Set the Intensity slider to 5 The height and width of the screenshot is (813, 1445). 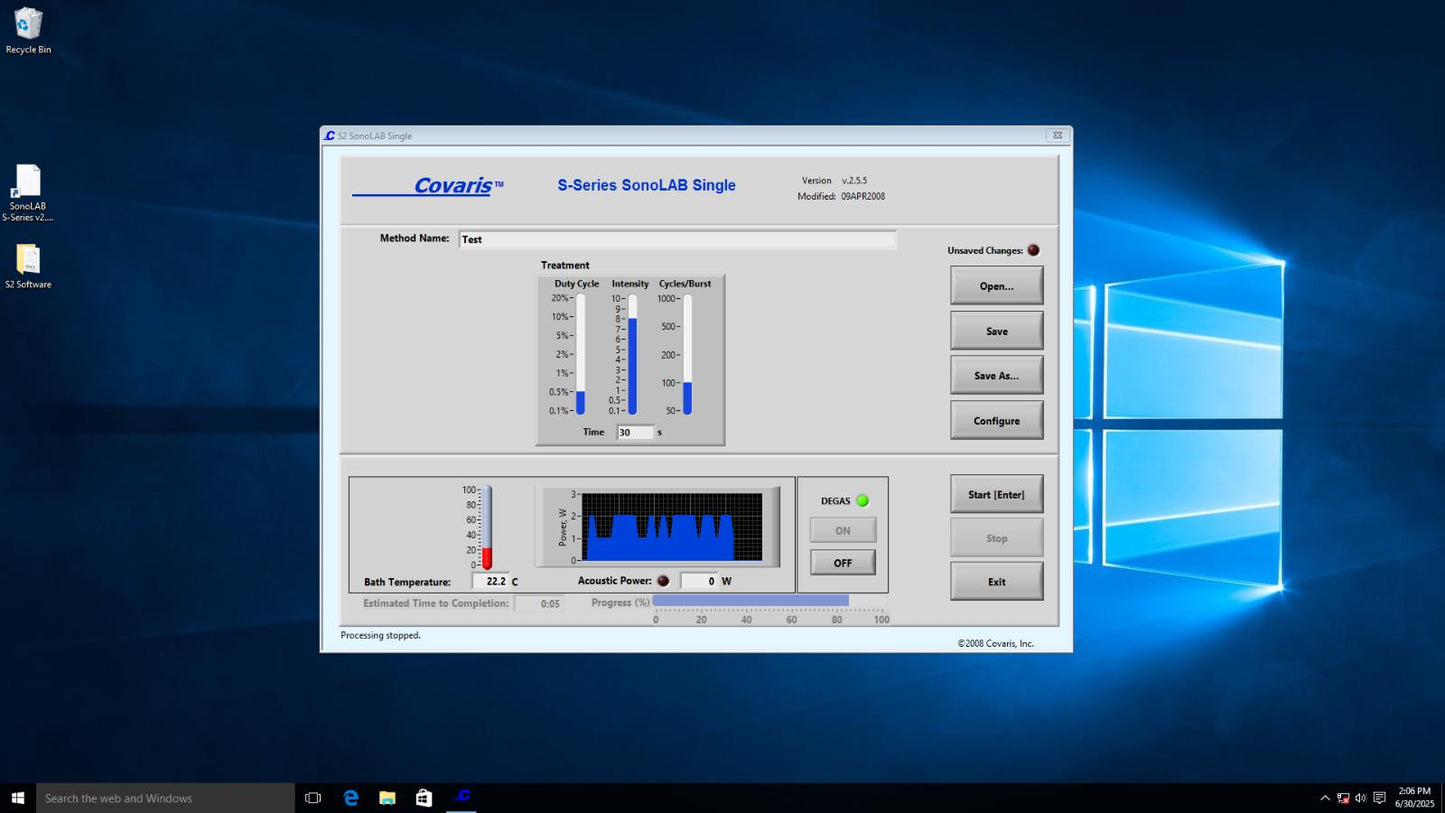tap(632, 349)
